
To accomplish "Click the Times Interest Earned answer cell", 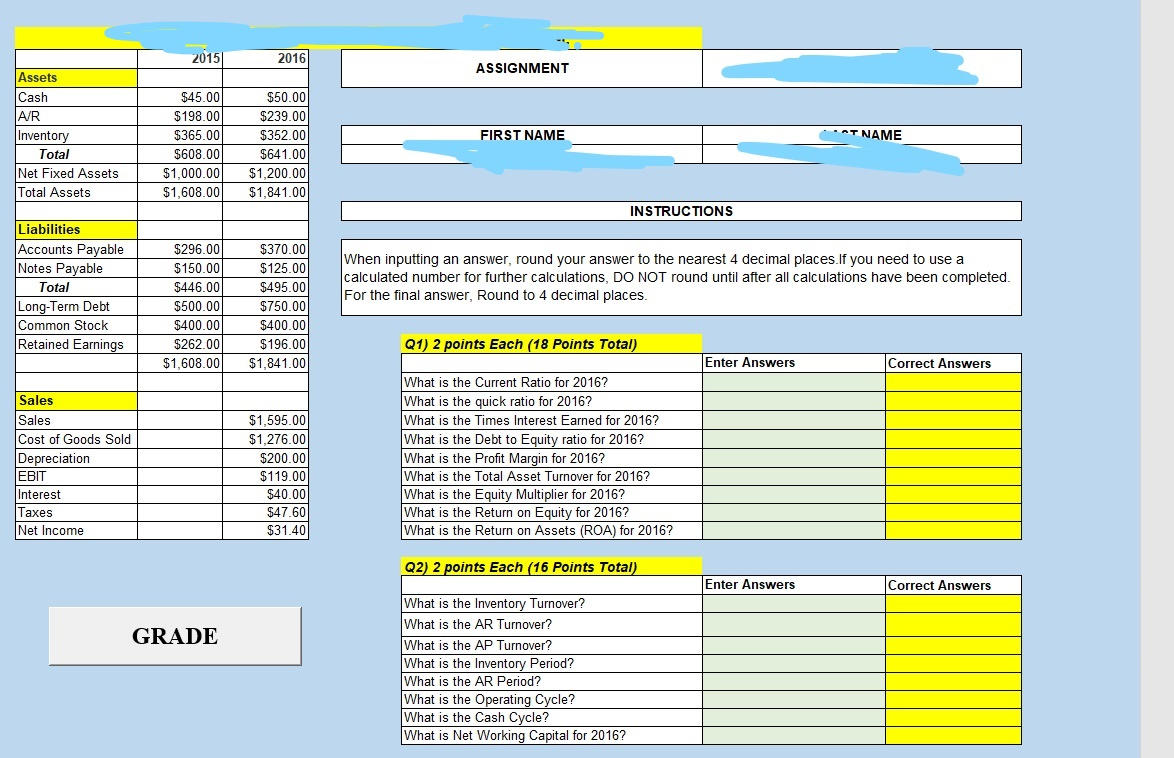I will click(792, 420).
